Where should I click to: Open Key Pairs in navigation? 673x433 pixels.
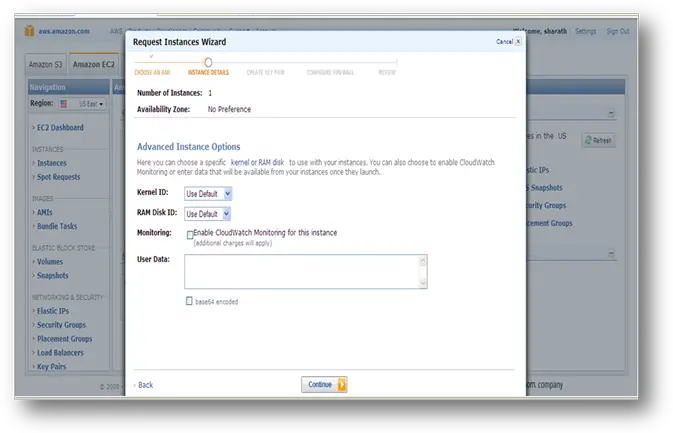point(52,366)
